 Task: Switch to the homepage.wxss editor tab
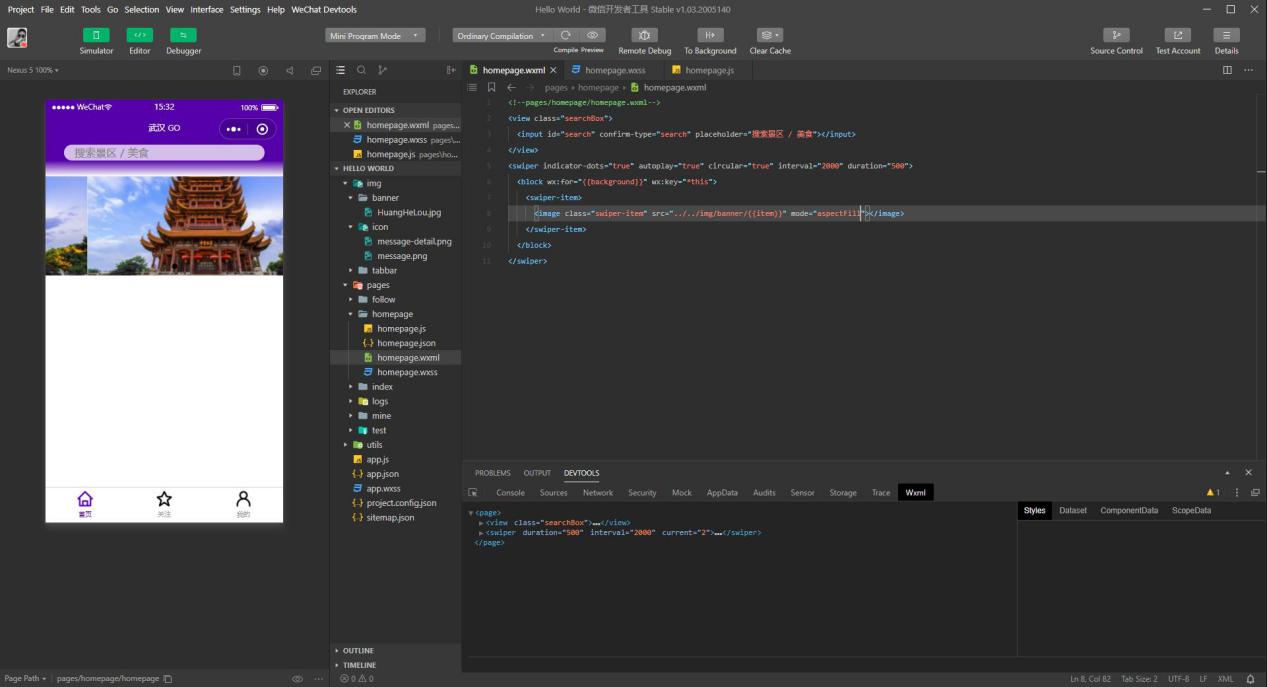pyautogui.click(x=615, y=70)
